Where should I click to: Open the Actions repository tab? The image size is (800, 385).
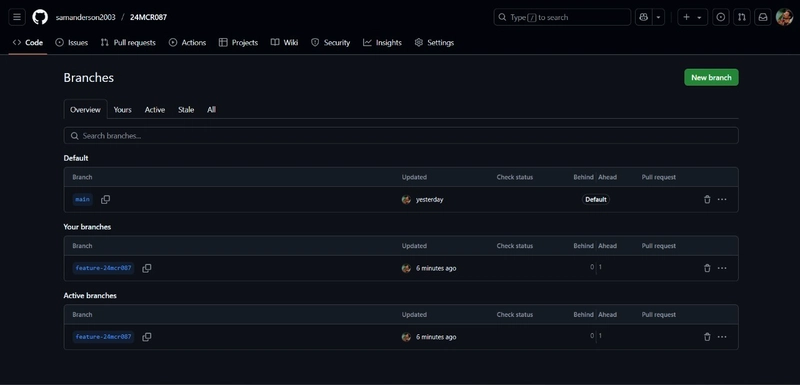tap(187, 43)
